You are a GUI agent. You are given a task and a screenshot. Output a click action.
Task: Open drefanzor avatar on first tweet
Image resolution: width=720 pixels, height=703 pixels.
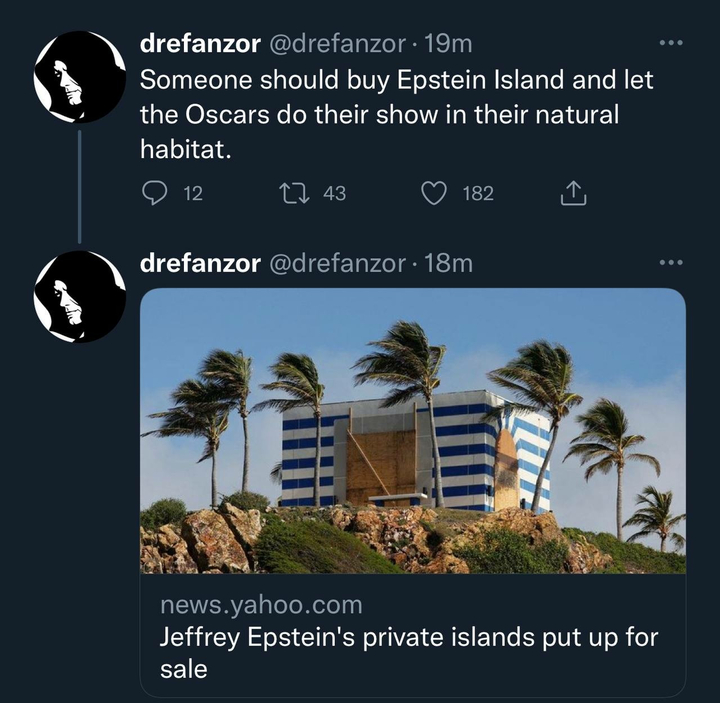(x=80, y=77)
